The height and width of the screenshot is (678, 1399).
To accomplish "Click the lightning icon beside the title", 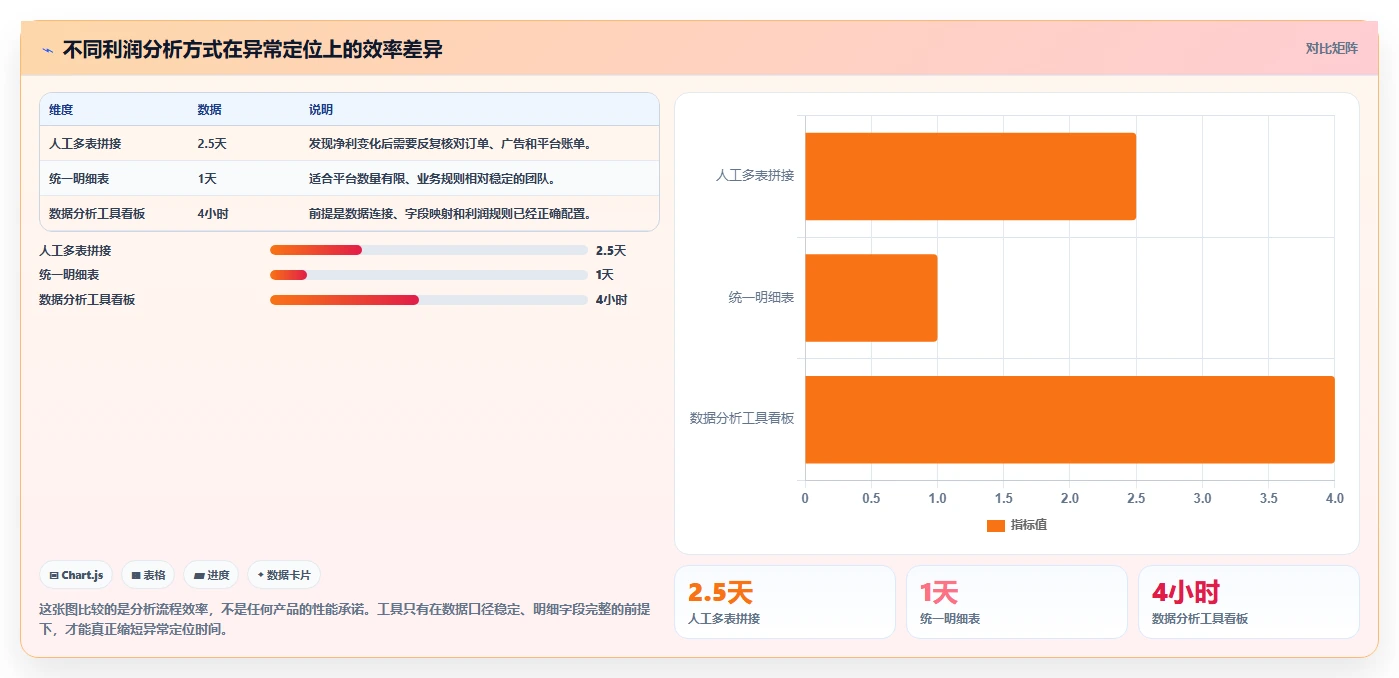I will coord(48,50).
